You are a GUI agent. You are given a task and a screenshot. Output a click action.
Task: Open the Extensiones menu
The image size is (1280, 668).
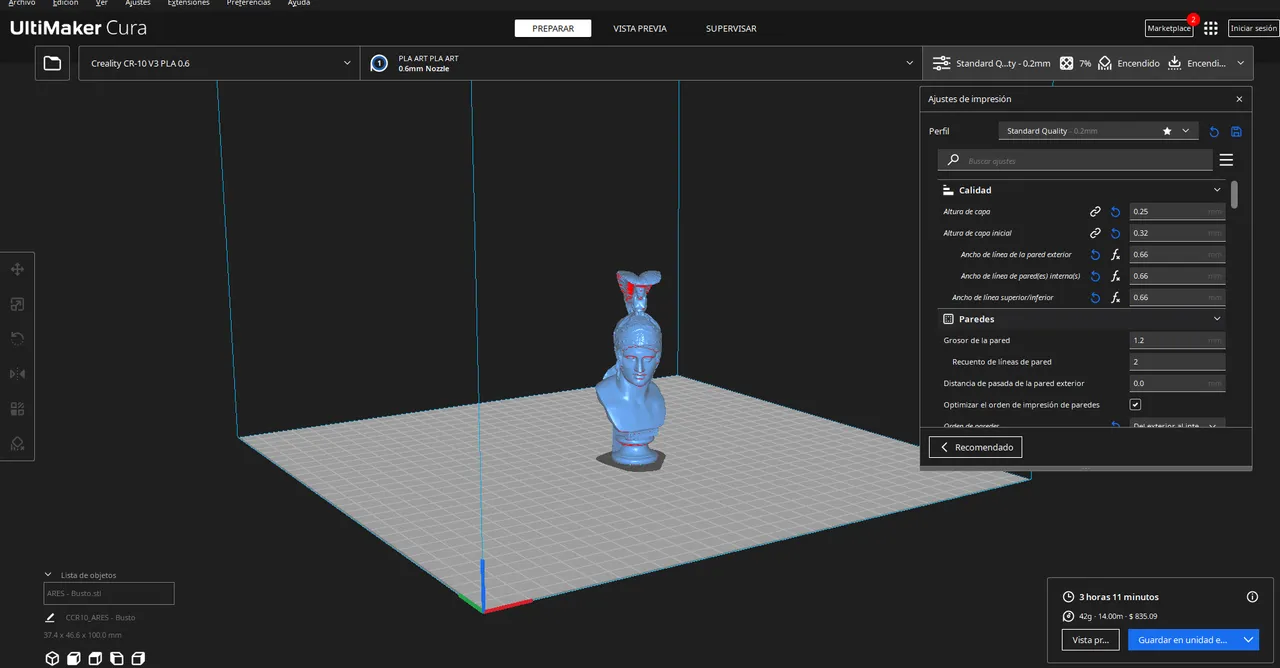point(189,3)
